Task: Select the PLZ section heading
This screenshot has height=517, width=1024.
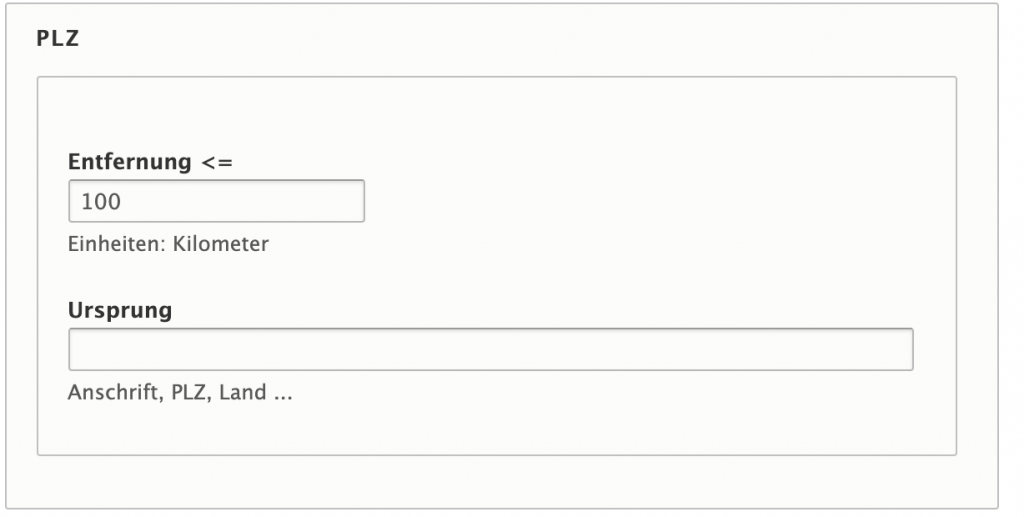Action: (57, 38)
